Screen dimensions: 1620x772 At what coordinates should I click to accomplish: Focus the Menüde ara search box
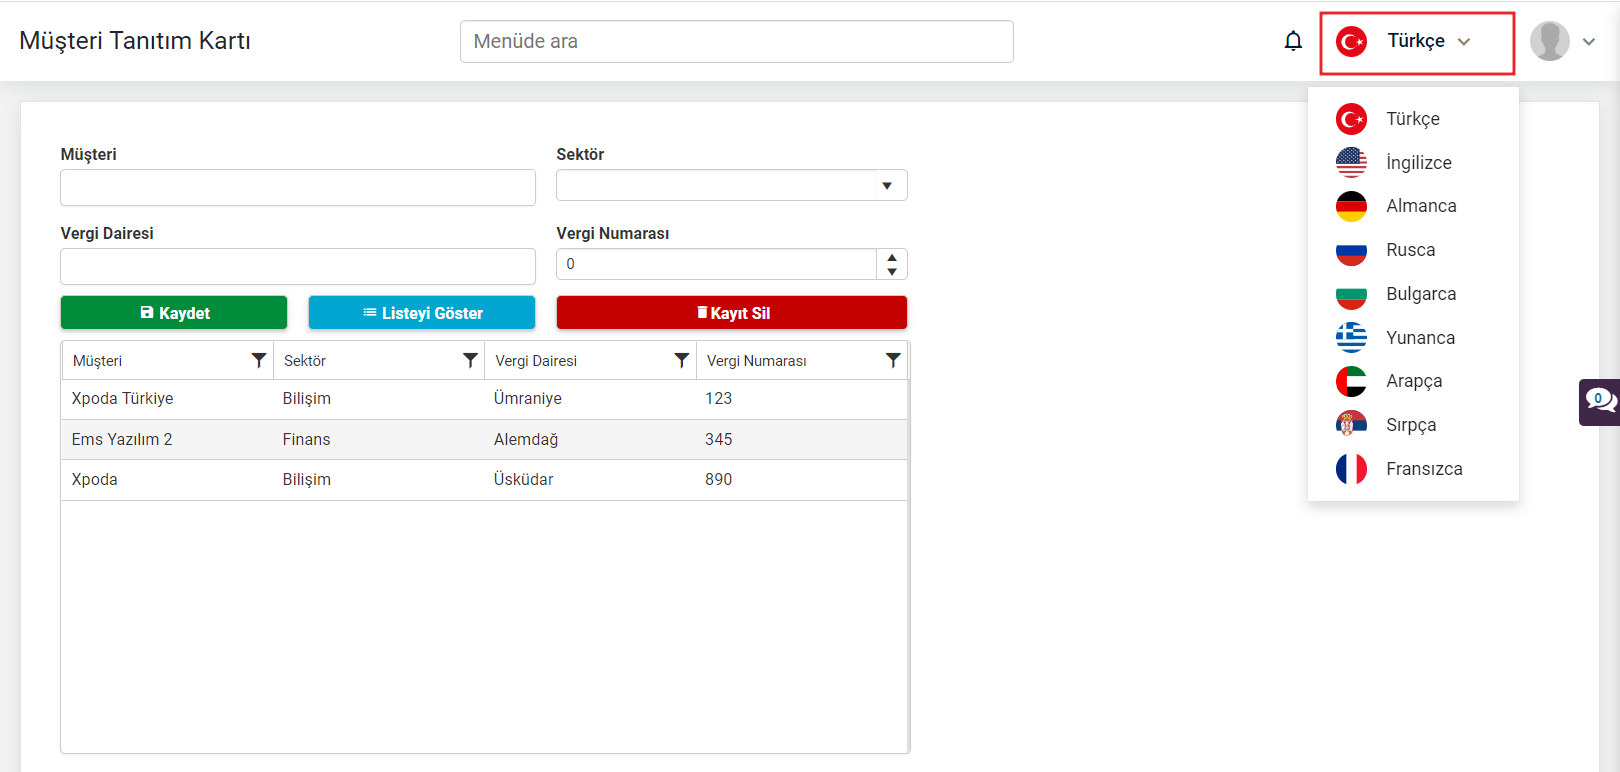click(x=737, y=41)
